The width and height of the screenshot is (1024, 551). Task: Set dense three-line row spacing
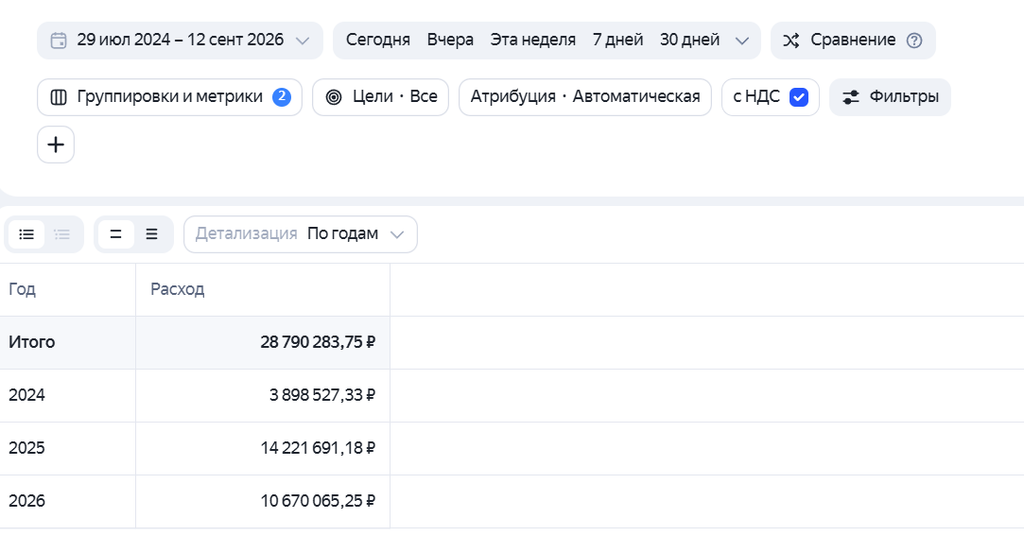click(x=152, y=234)
